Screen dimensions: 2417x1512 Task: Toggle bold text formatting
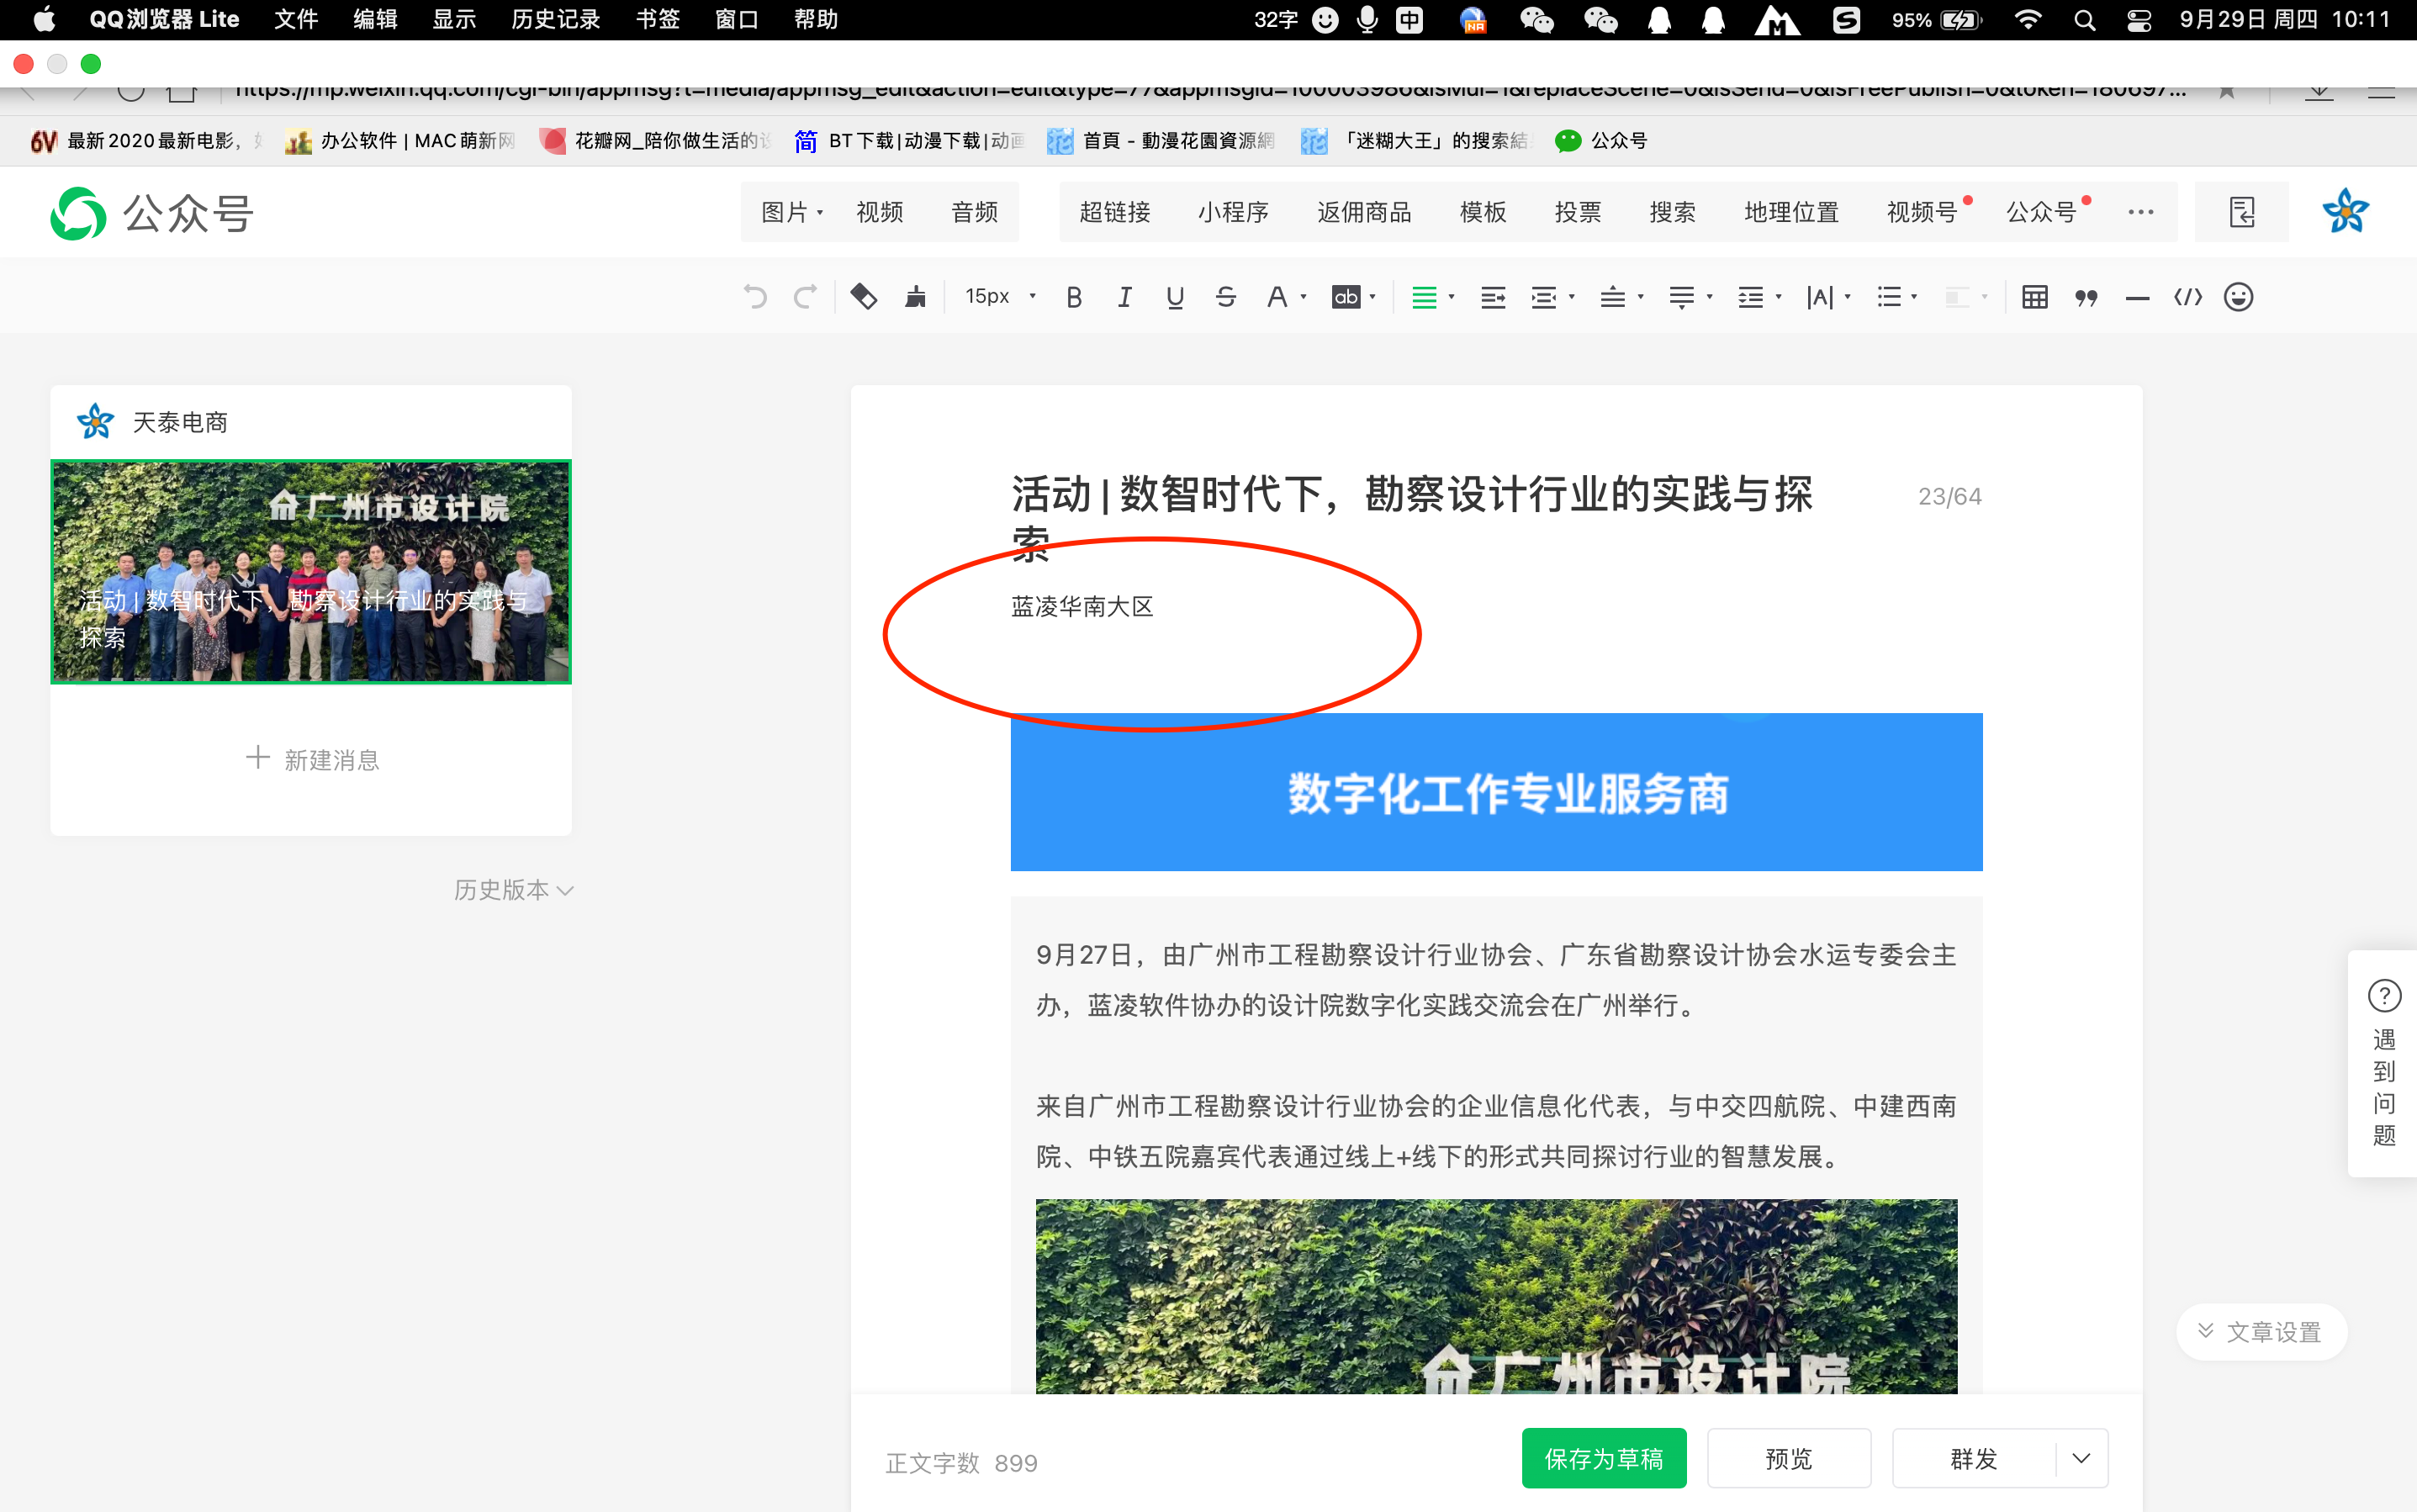click(1074, 297)
